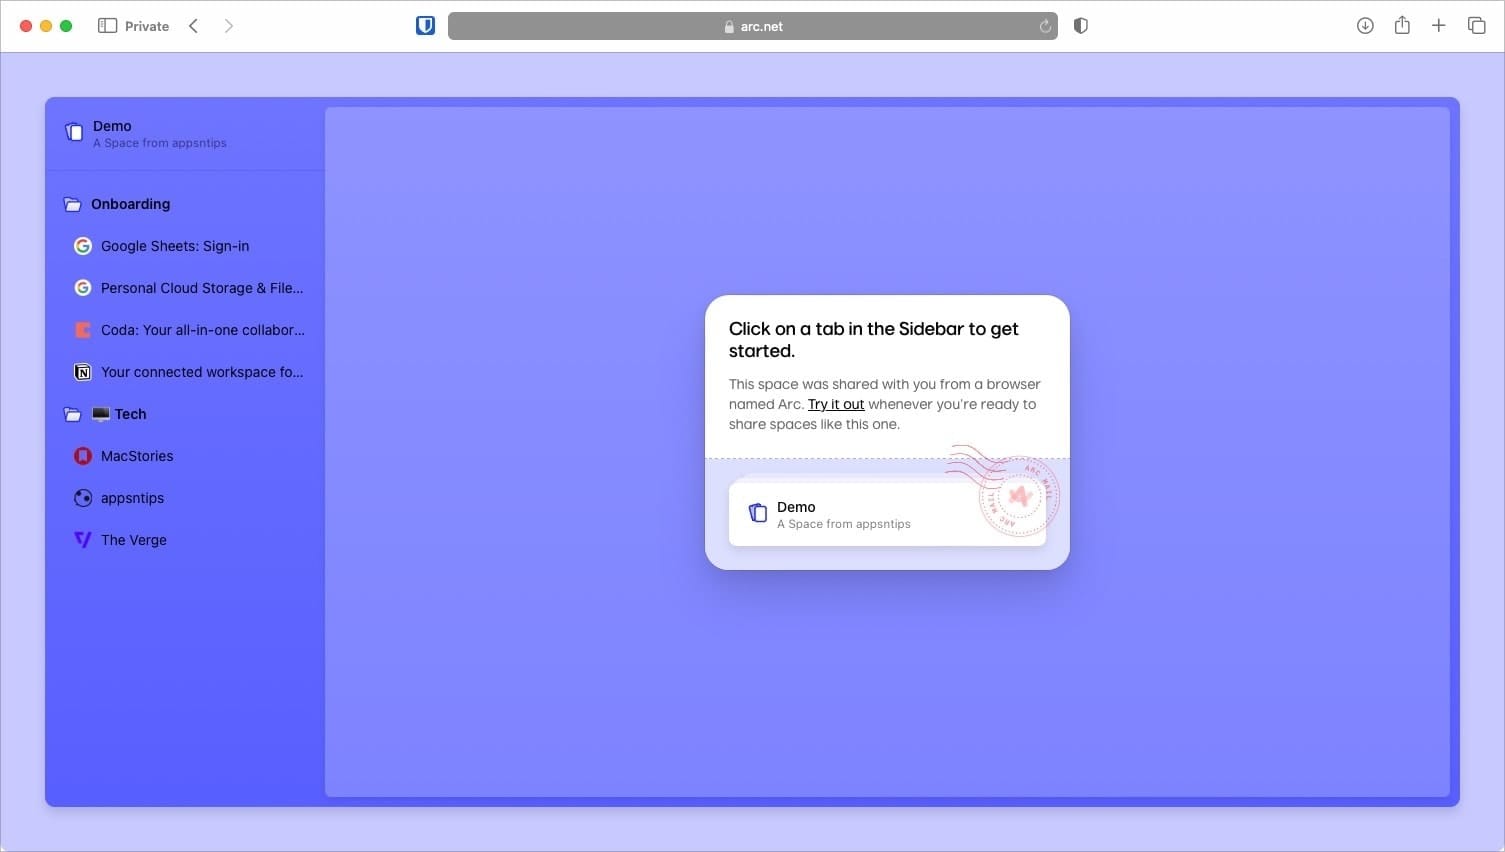Click the Coda tab icon in Onboarding
Viewport: 1505px width, 852px height.
click(x=83, y=329)
